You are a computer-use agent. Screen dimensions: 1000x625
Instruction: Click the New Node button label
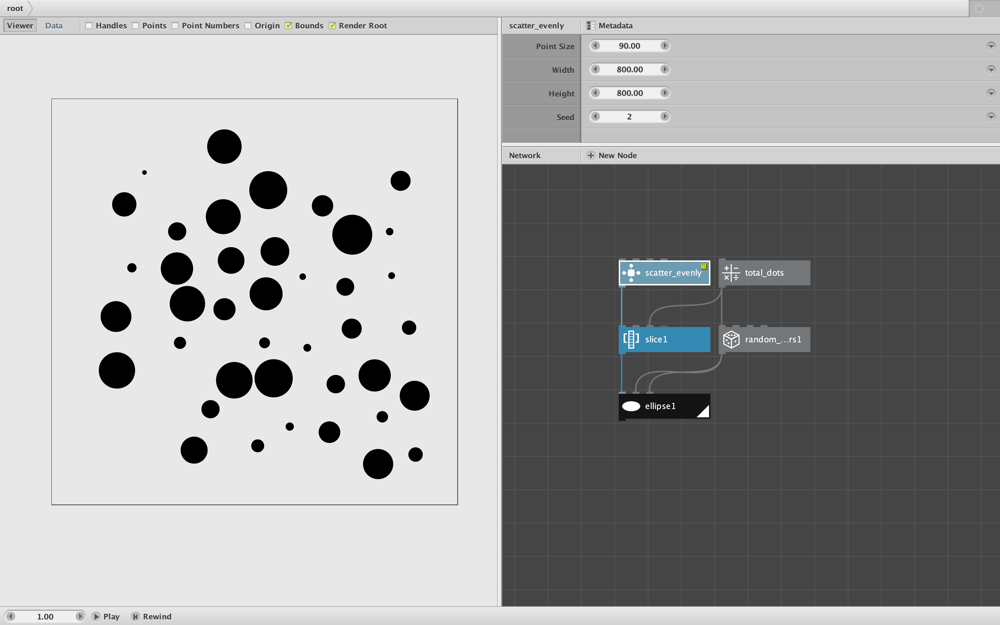(x=617, y=156)
